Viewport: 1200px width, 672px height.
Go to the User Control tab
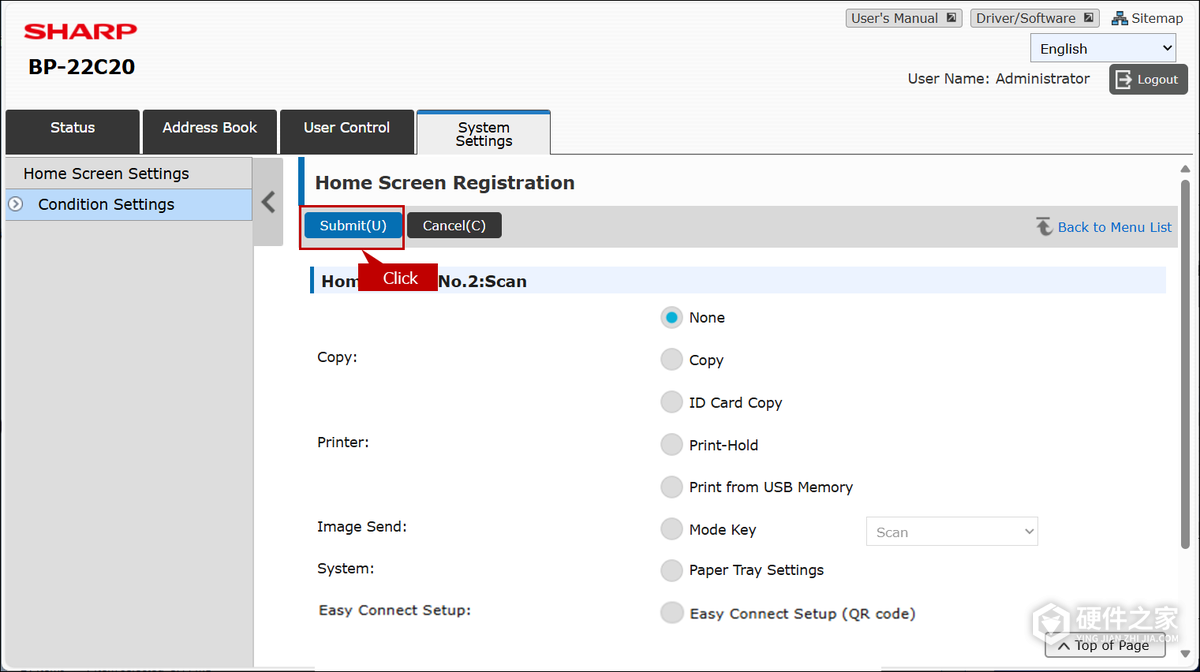tap(347, 131)
